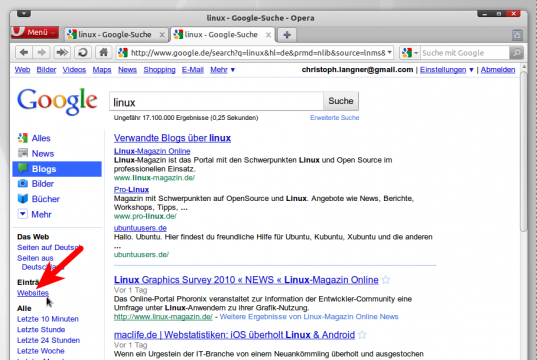This screenshot has height=360, width=537.
Task: Click the Suche button
Action: (x=341, y=101)
